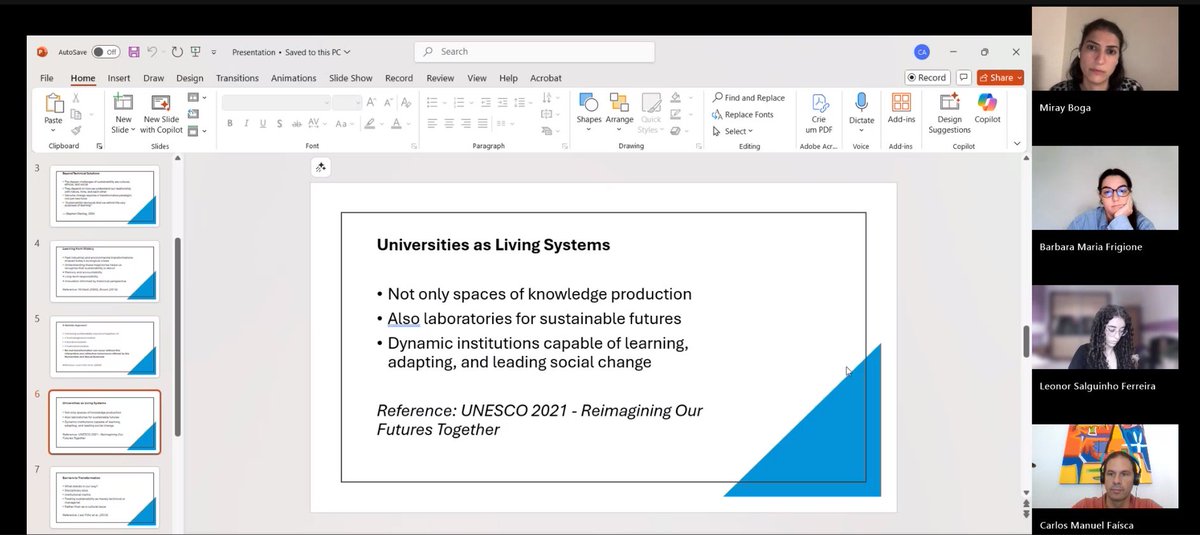Click the Share button

click(x=1001, y=78)
